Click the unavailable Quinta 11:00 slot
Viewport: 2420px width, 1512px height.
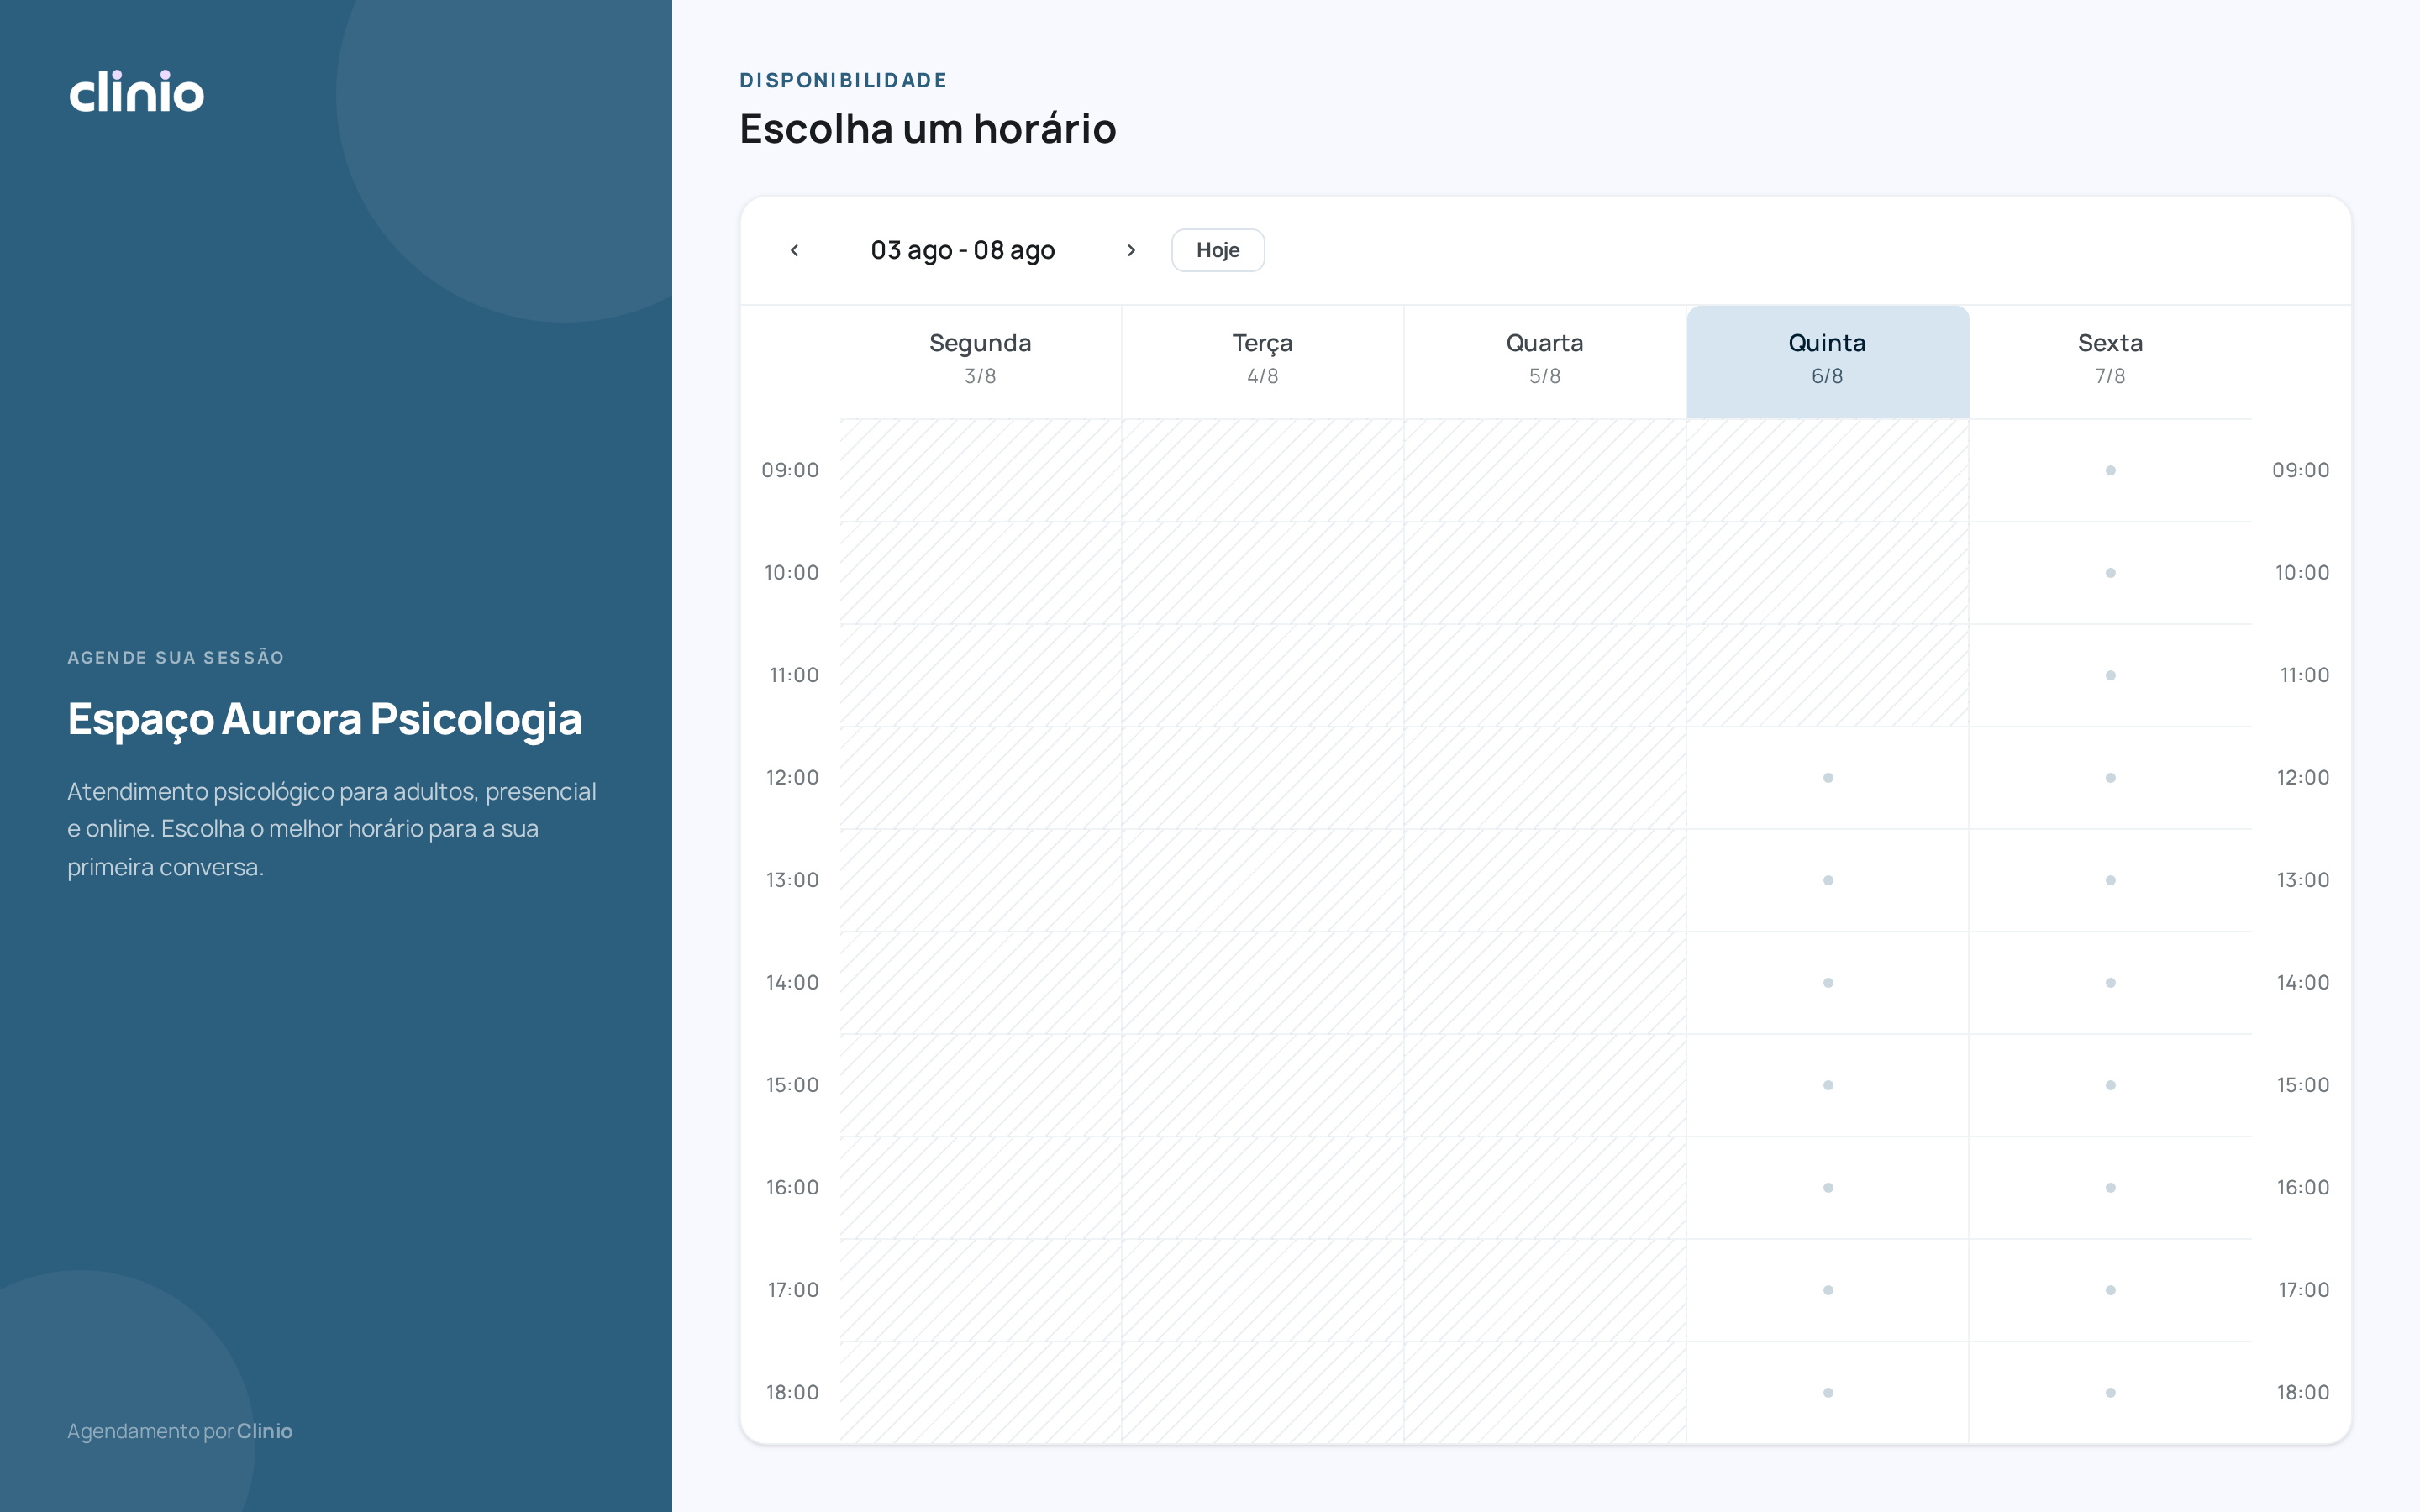[x=1827, y=675]
